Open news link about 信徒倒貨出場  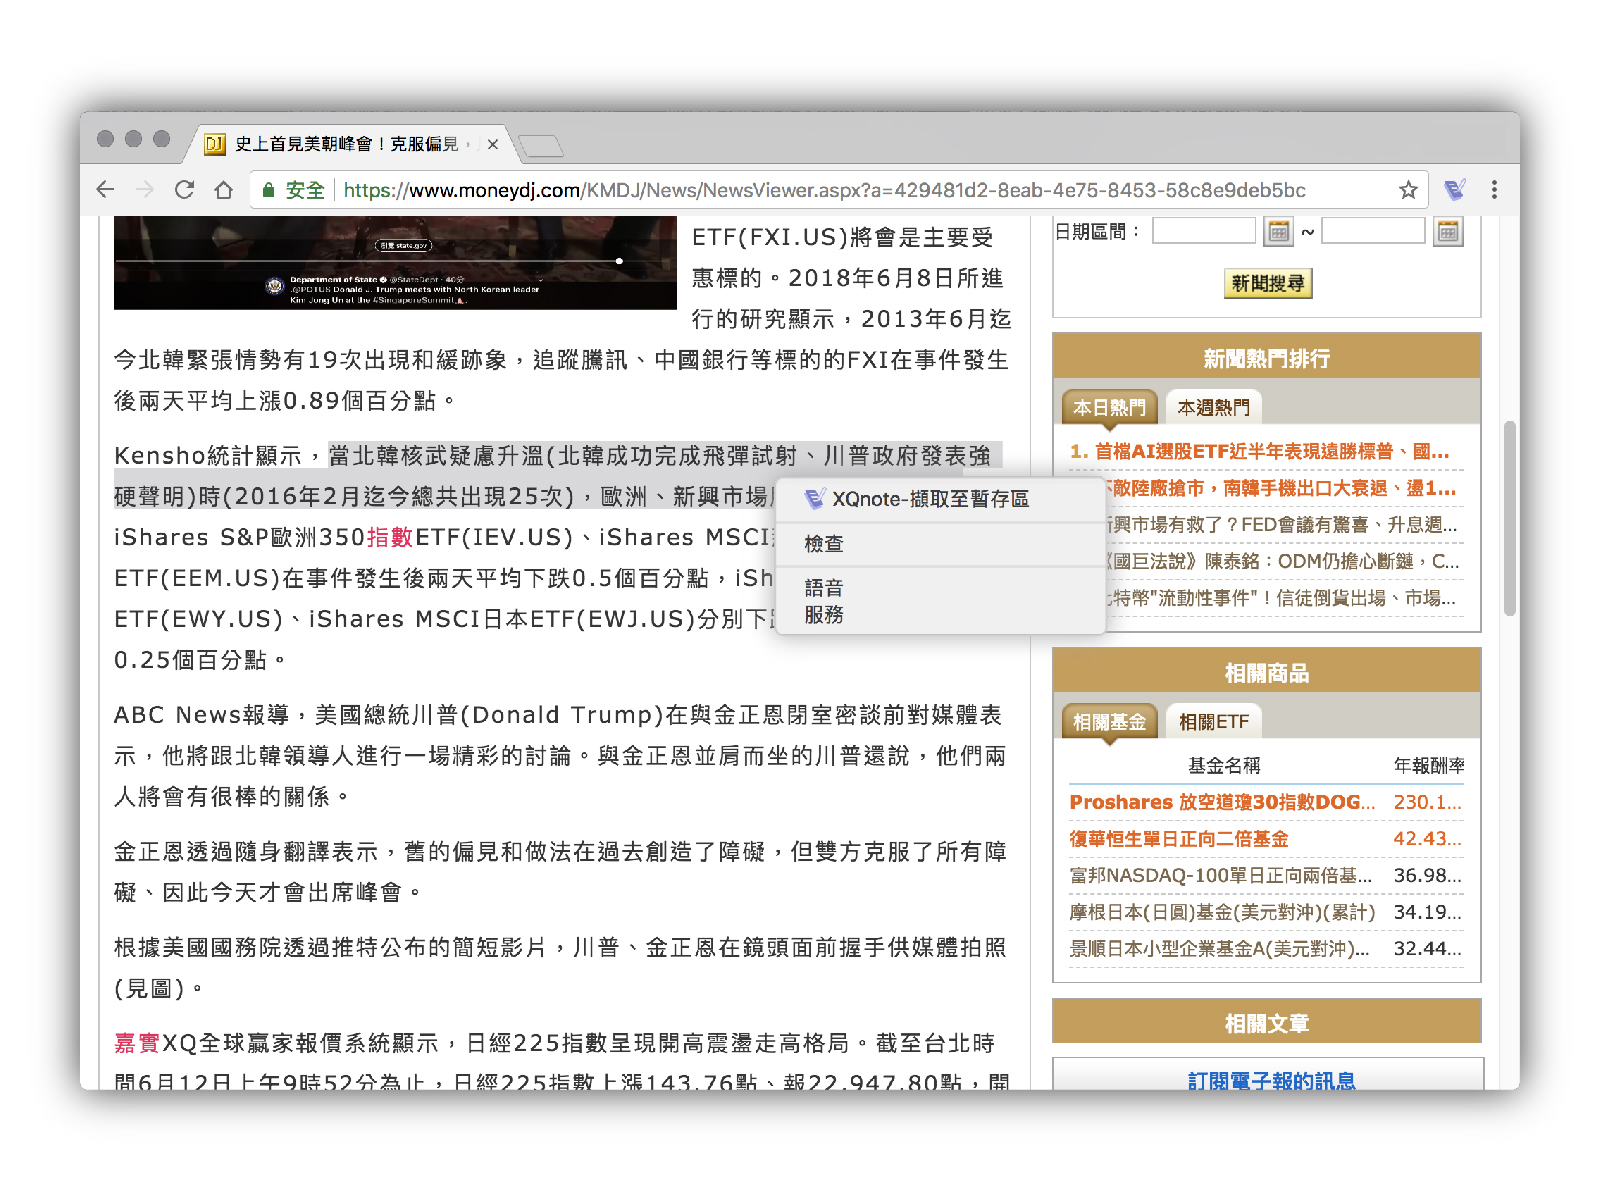point(1282,598)
